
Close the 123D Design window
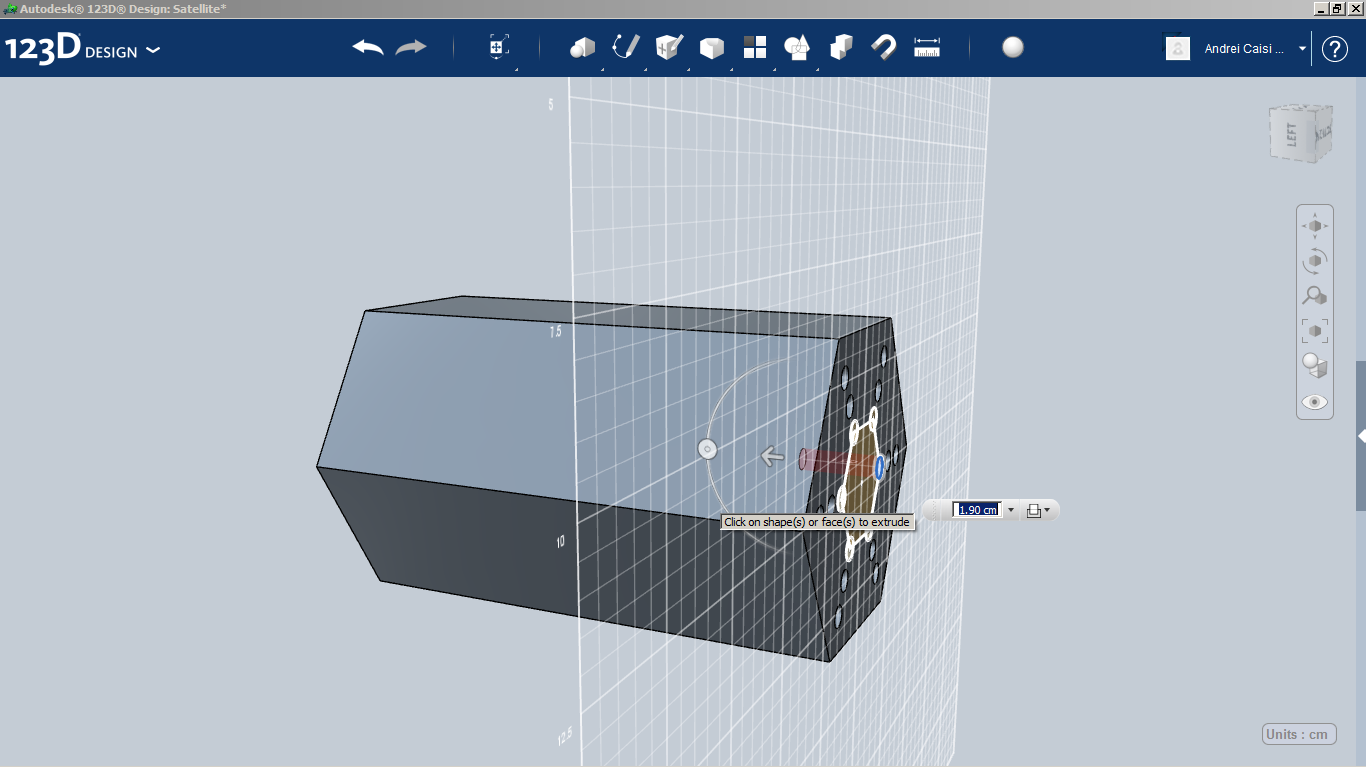click(x=1354, y=8)
